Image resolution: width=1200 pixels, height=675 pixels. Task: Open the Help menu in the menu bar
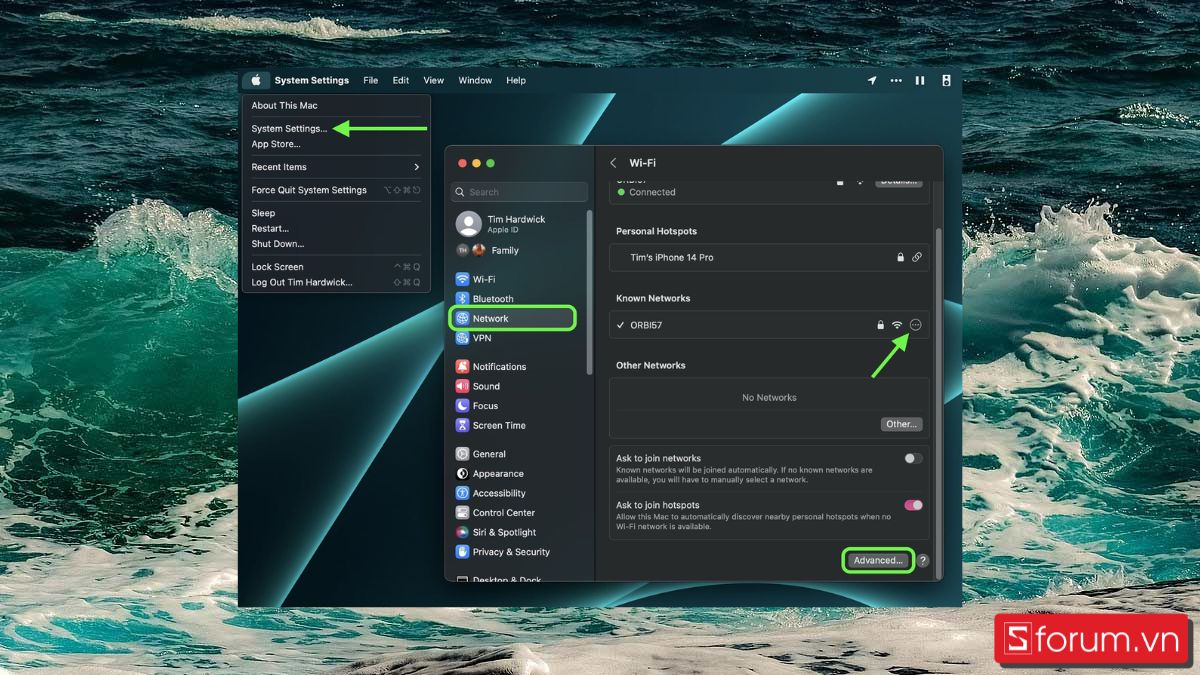click(516, 80)
